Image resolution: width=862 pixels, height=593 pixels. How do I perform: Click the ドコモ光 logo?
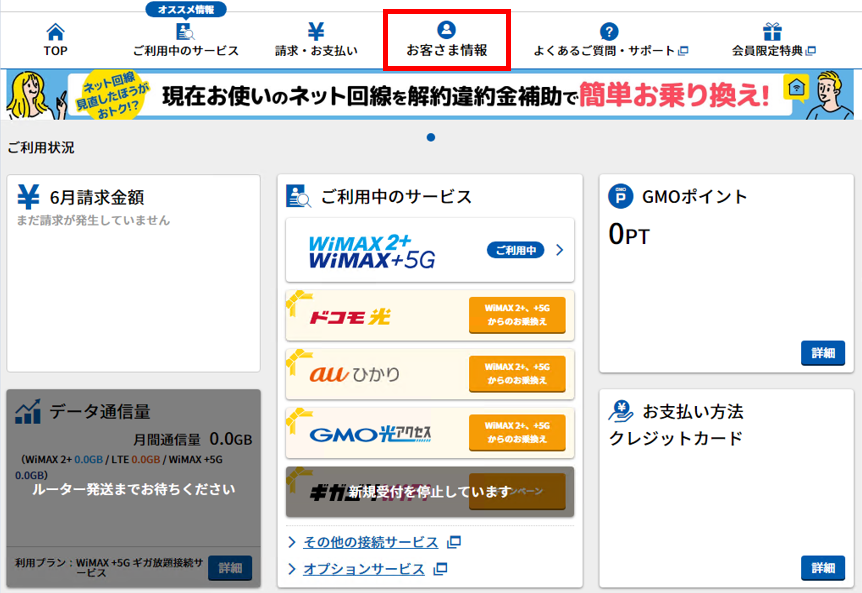(x=350, y=317)
